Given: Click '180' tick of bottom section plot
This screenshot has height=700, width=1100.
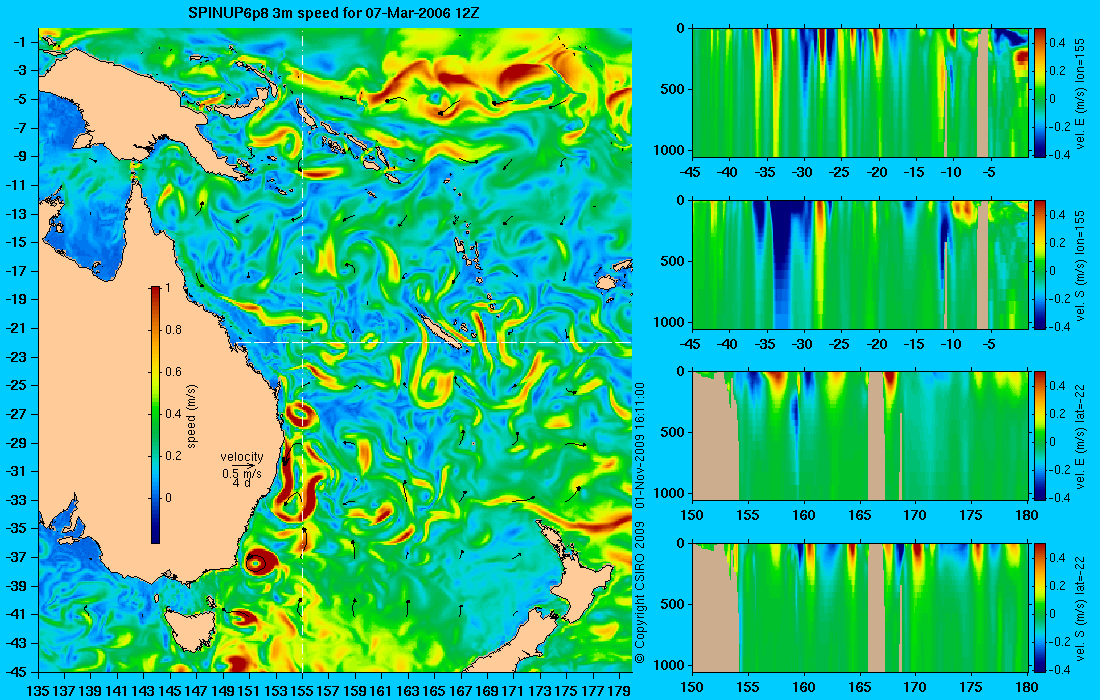Looking at the screenshot, I should click(1026, 687).
